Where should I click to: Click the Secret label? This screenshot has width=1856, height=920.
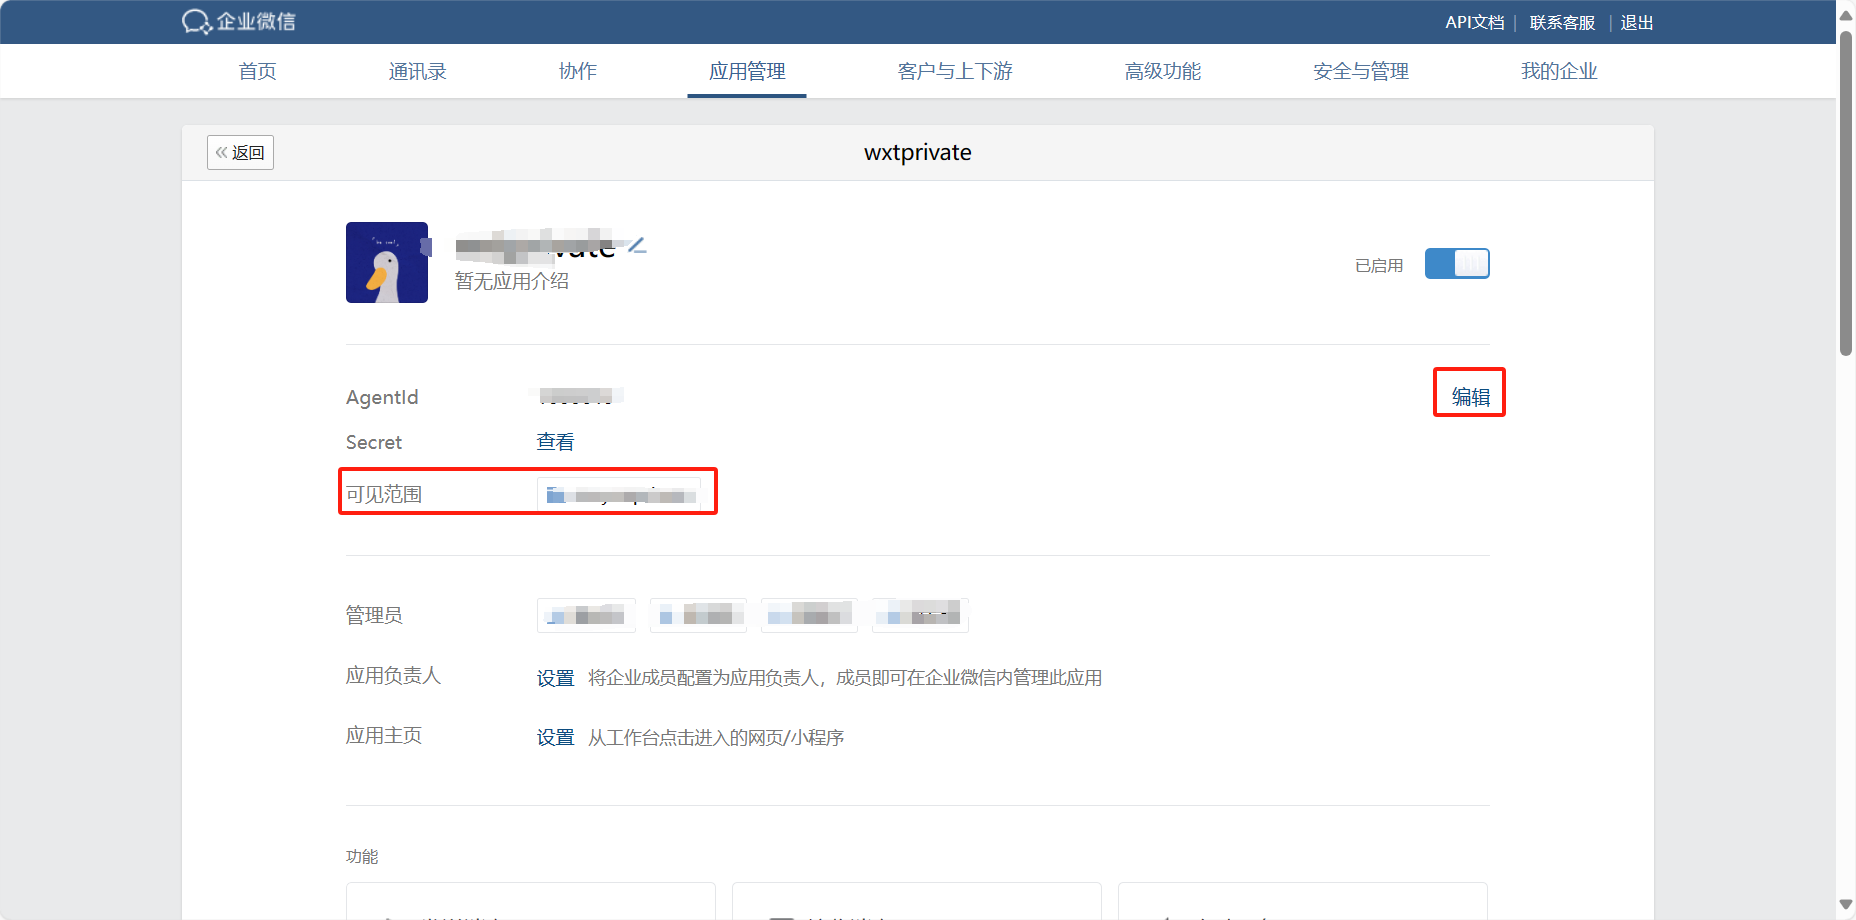click(x=374, y=442)
